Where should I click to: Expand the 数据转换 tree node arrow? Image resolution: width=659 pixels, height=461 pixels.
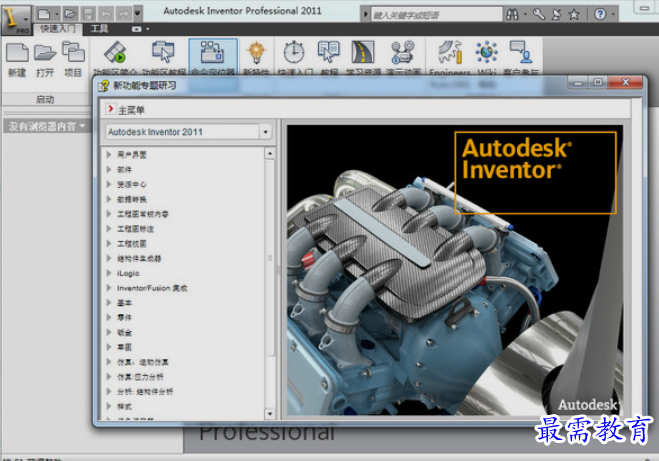coord(109,199)
